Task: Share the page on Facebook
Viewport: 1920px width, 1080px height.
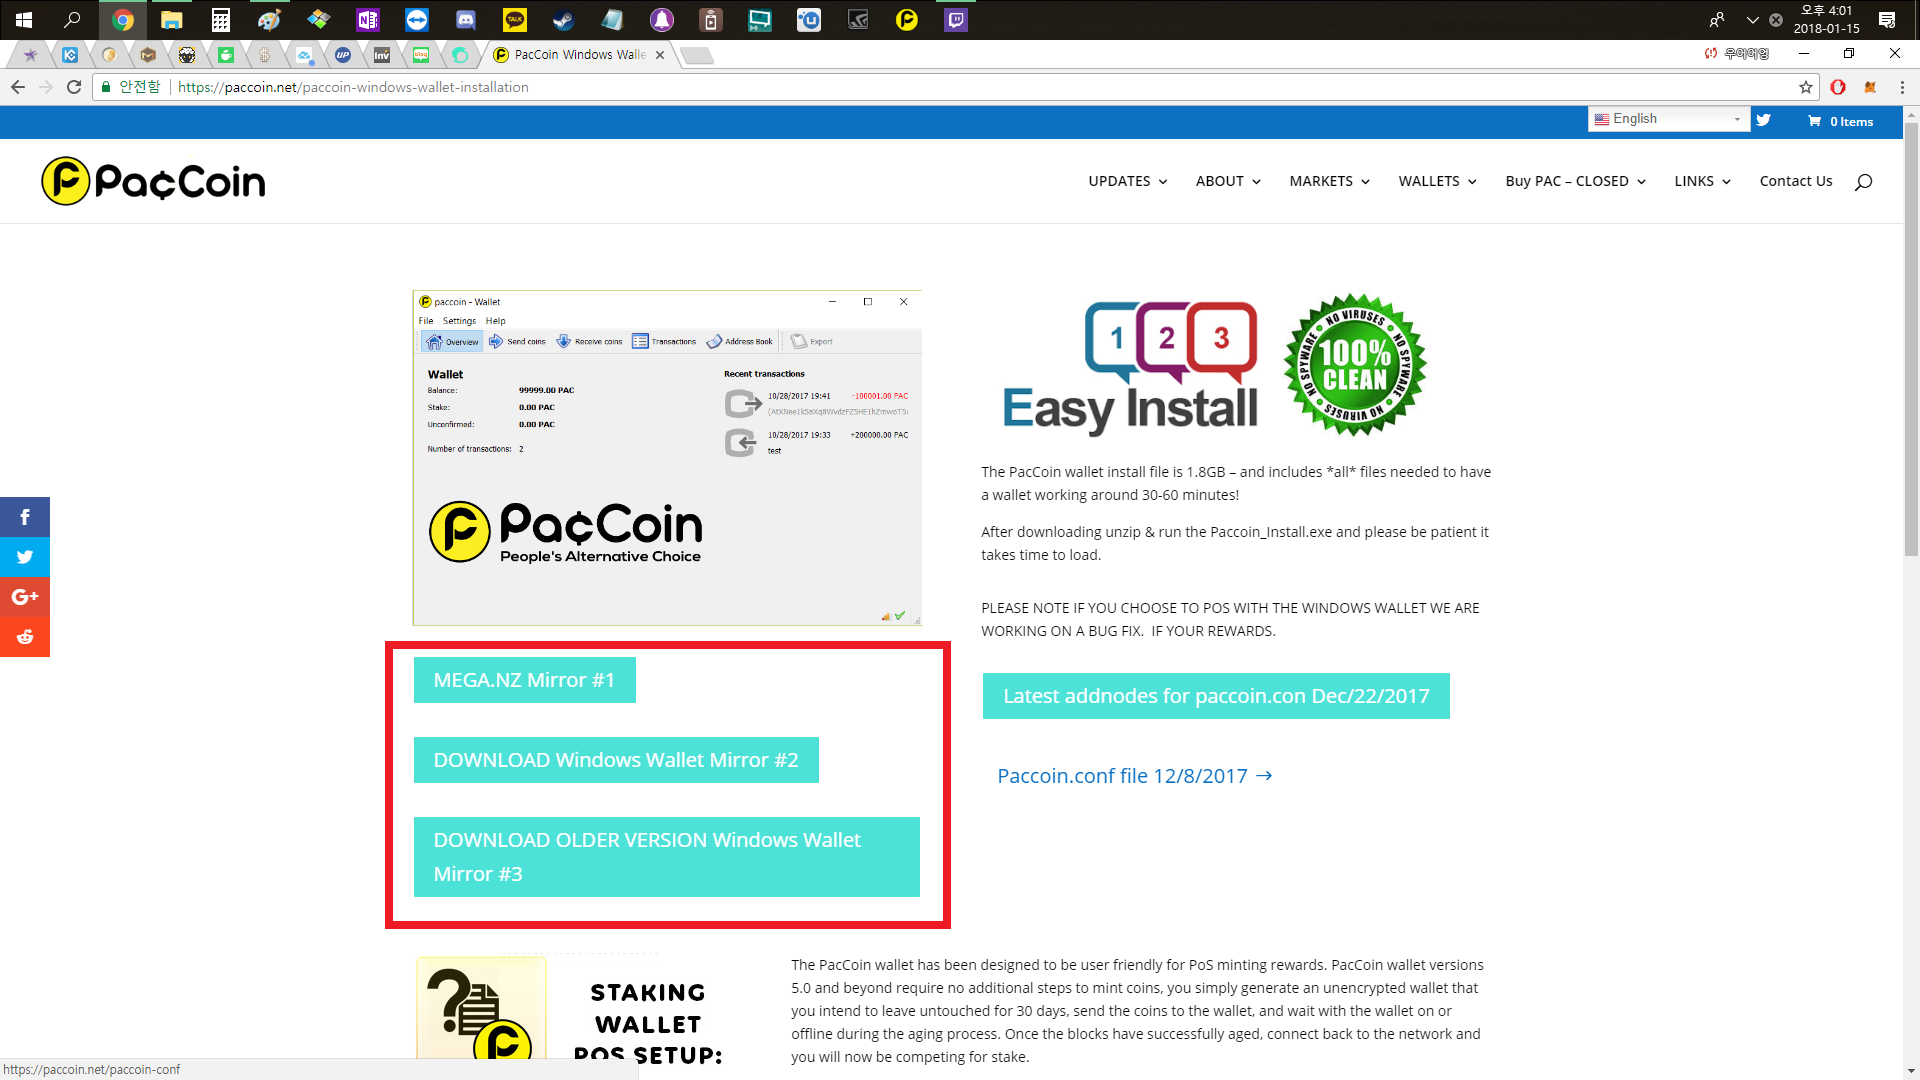Action: (x=25, y=517)
